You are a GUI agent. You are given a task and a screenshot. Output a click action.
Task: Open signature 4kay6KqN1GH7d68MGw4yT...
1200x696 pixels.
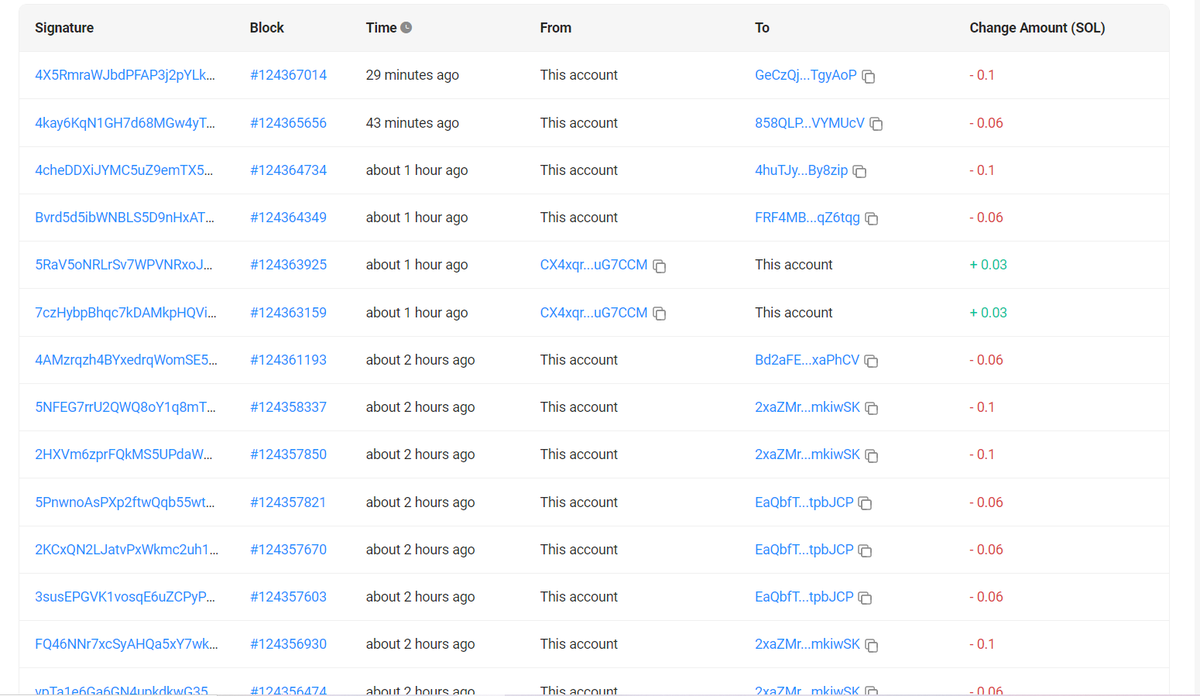pyautogui.click(x=124, y=123)
